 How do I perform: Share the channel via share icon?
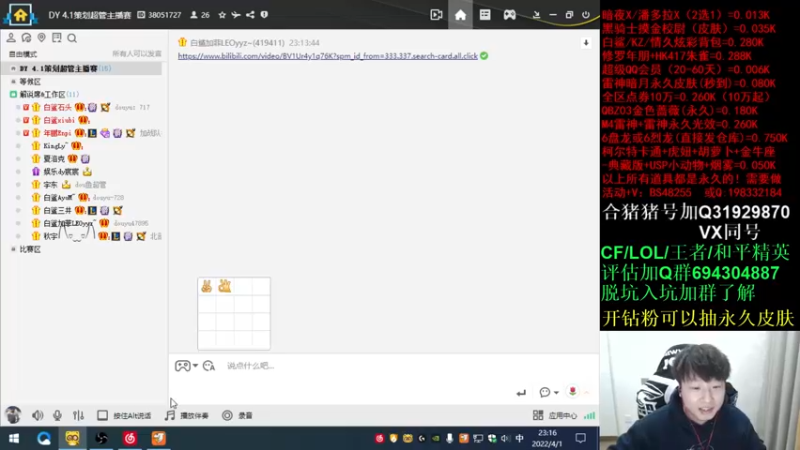pyautogui.click(x=250, y=15)
